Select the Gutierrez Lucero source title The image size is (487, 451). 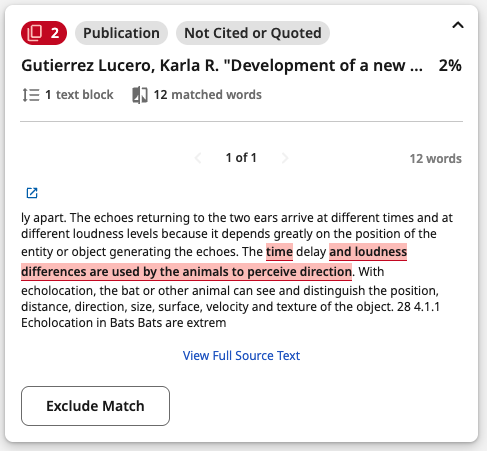tap(222, 65)
